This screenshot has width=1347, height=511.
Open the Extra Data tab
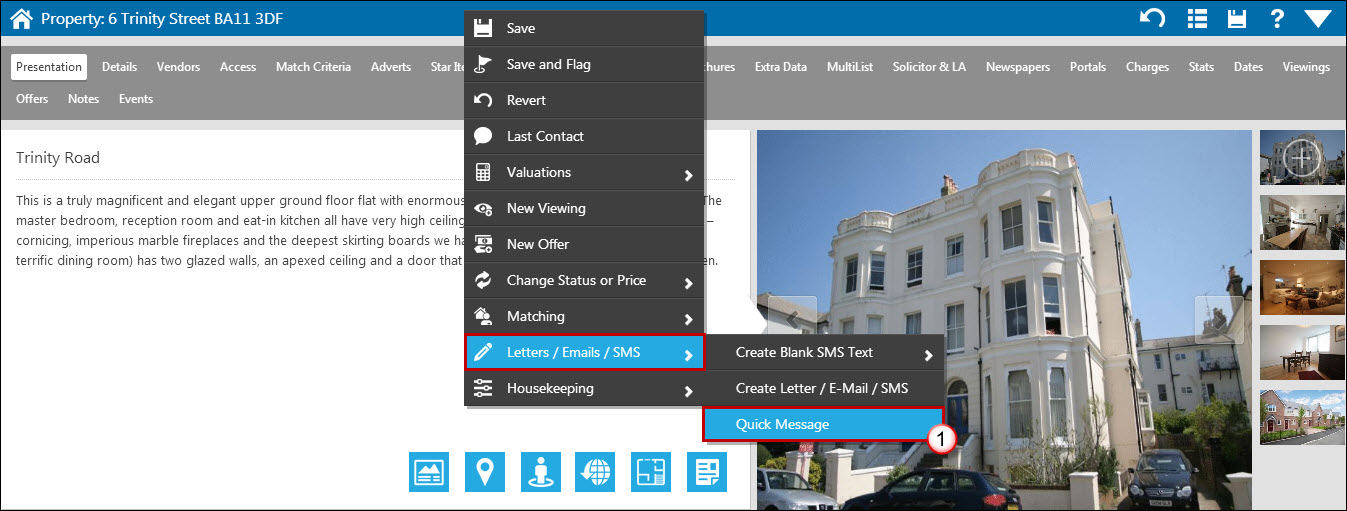780,67
